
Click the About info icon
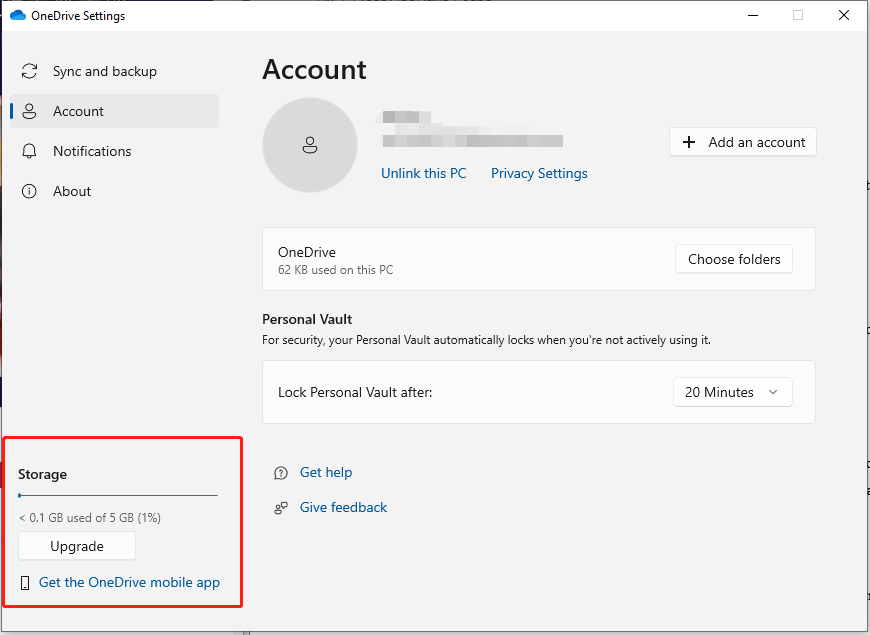coord(30,192)
